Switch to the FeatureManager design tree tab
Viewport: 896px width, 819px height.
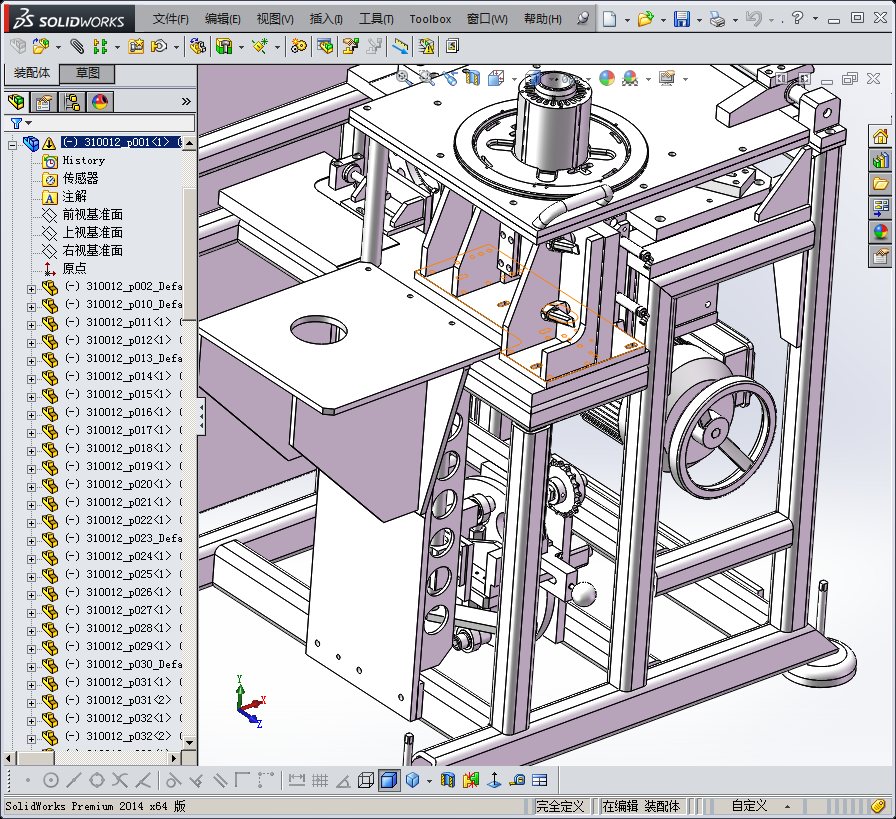[17, 102]
